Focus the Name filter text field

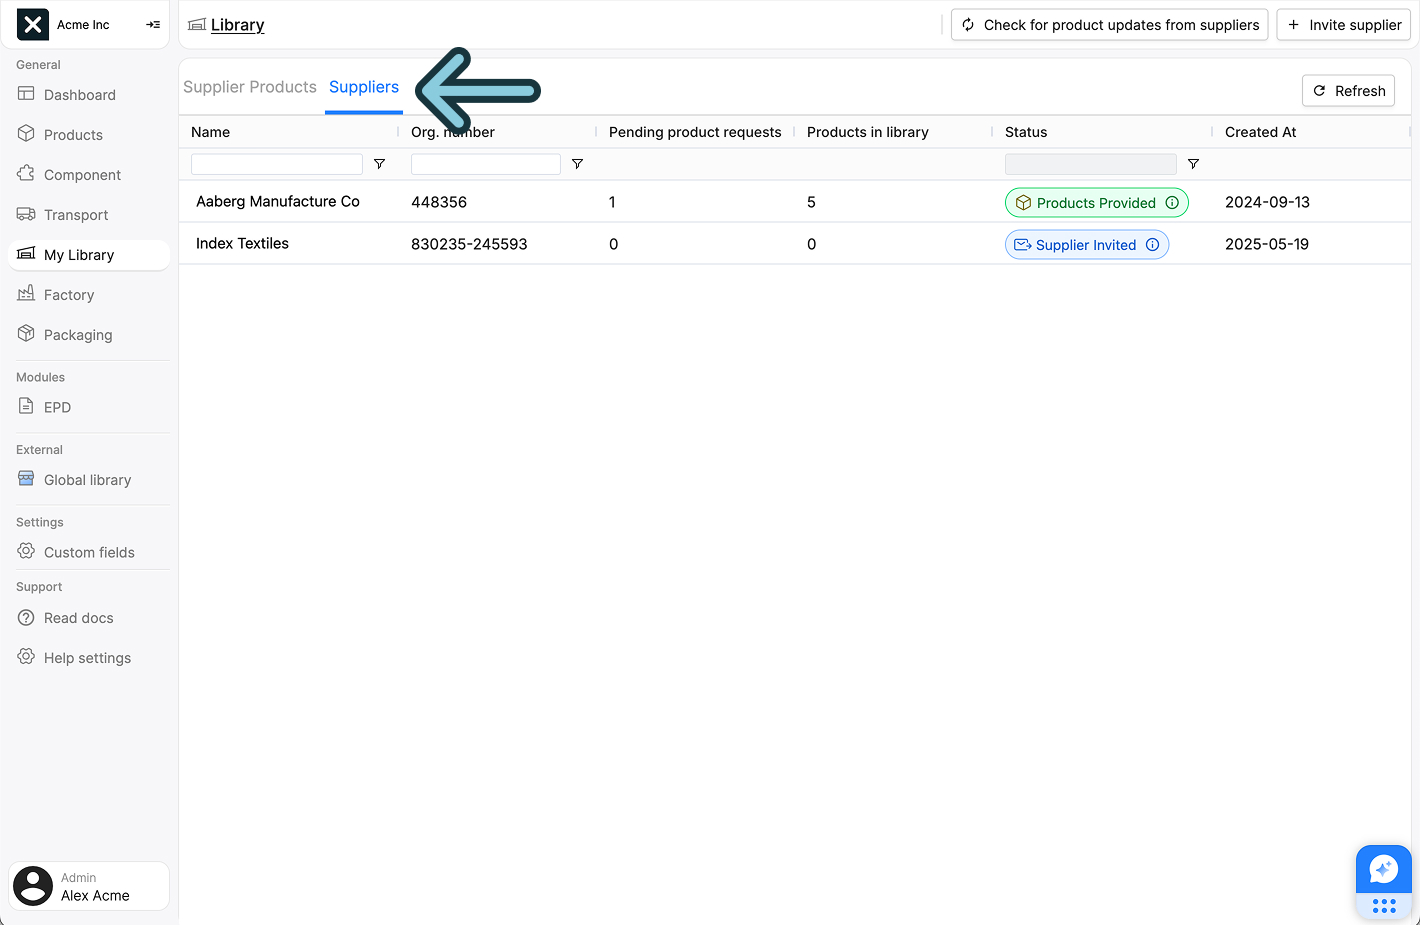point(276,164)
